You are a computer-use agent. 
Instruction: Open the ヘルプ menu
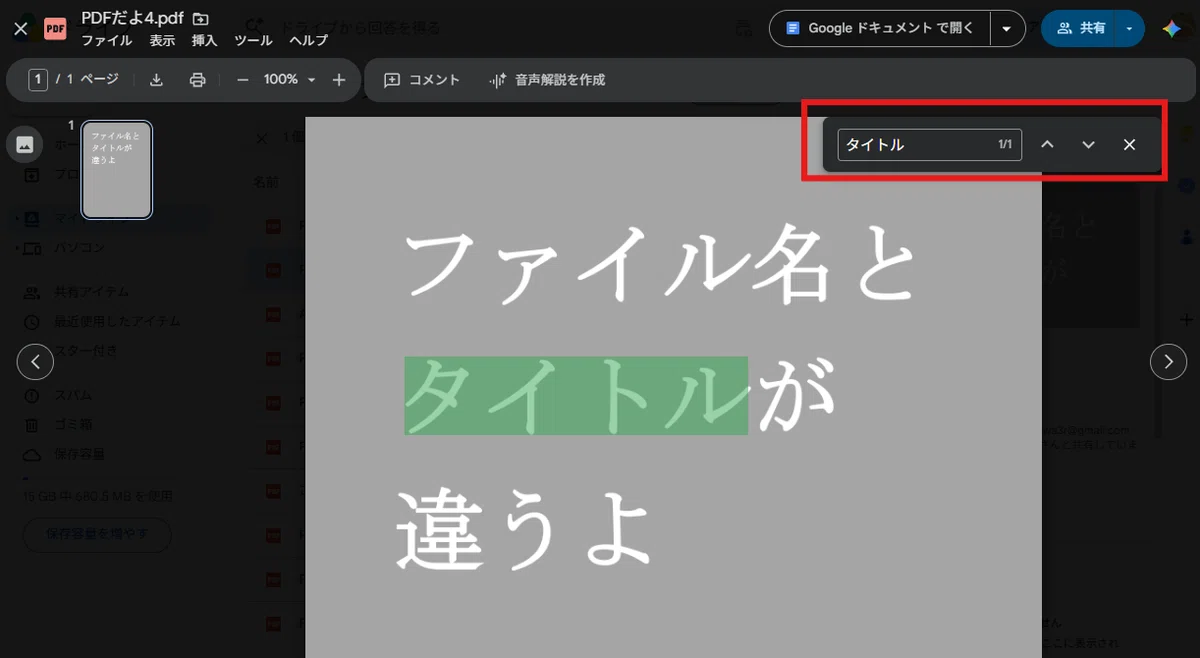click(x=308, y=41)
